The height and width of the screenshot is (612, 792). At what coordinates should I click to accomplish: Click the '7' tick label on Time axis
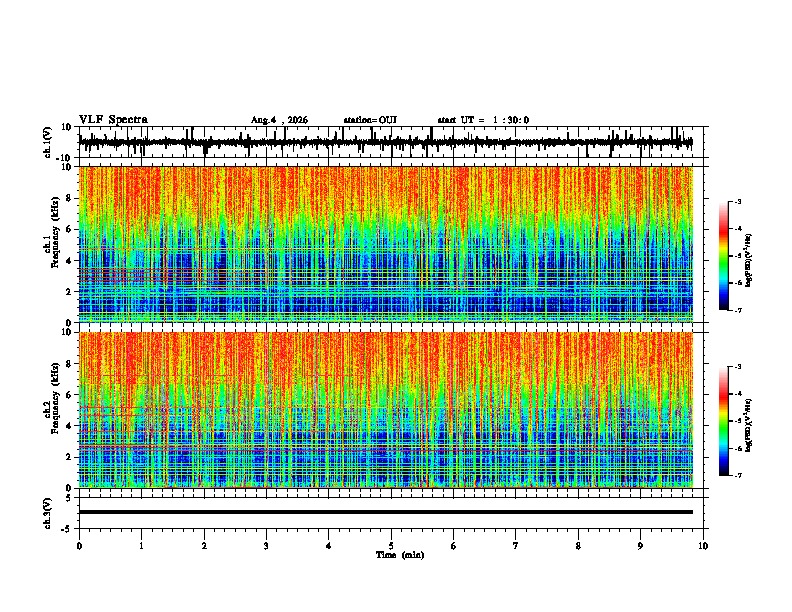point(516,546)
